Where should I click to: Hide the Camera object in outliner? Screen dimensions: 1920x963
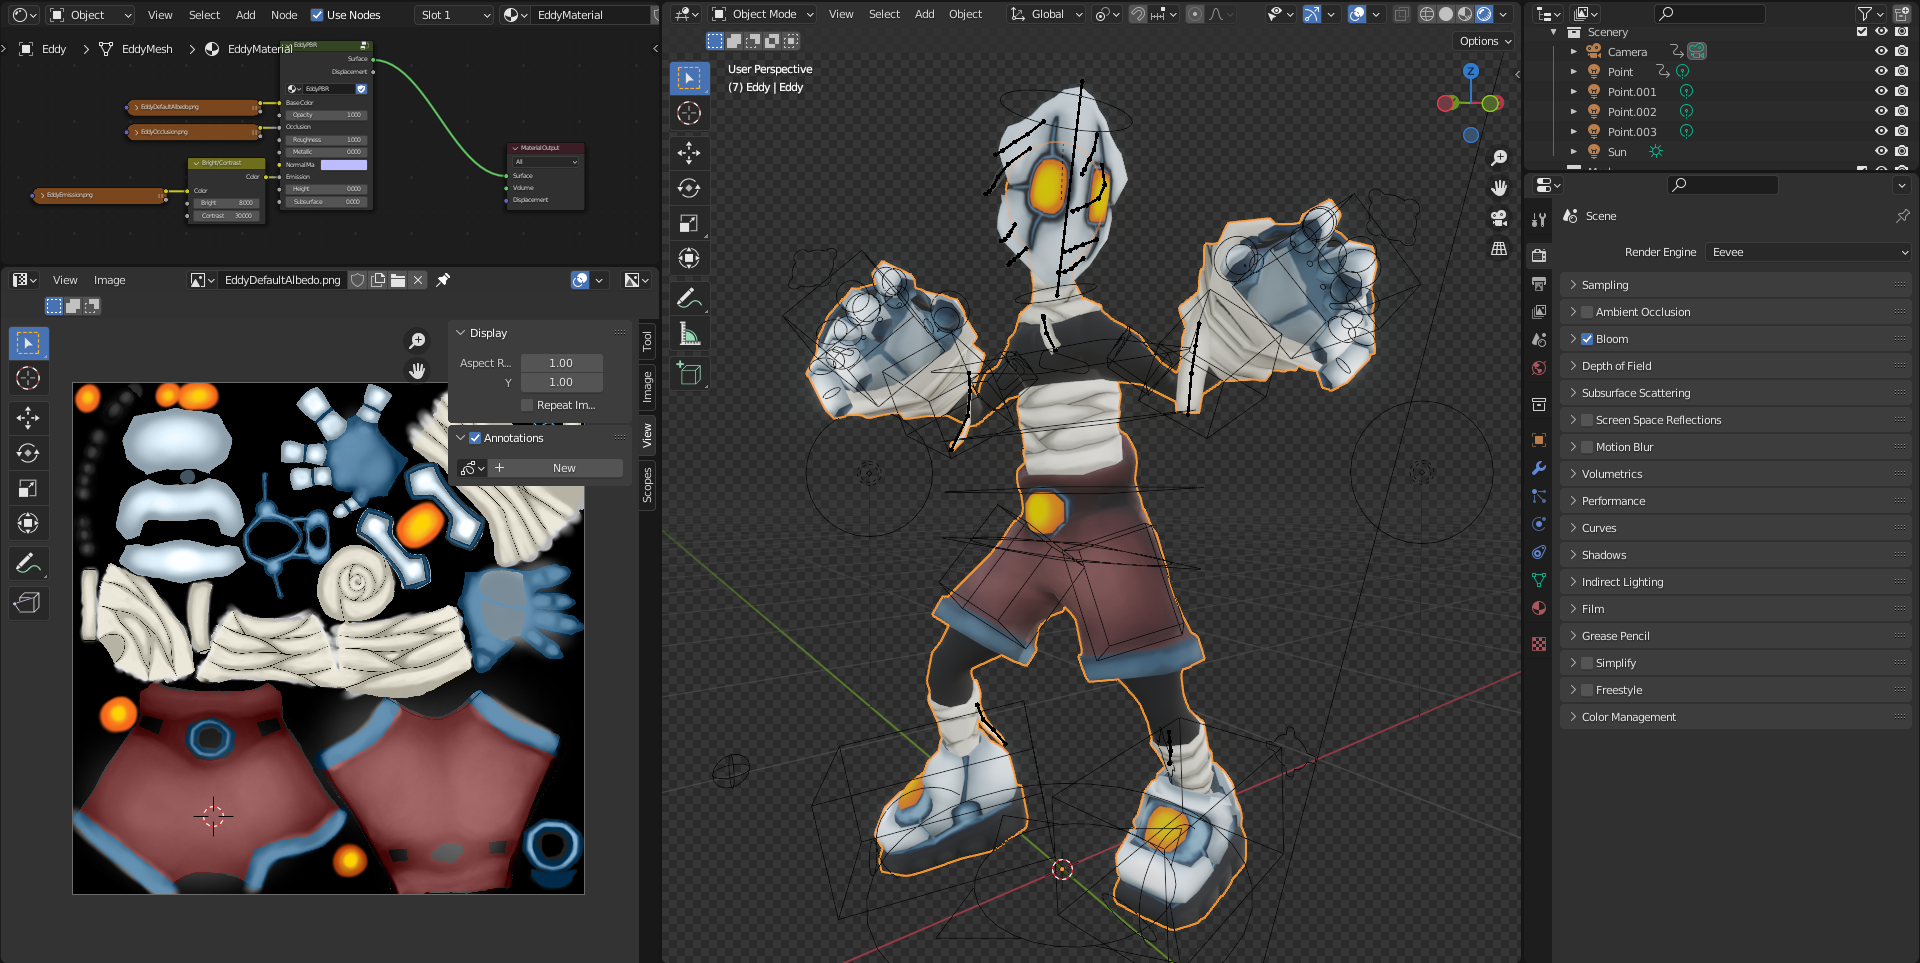(x=1880, y=52)
